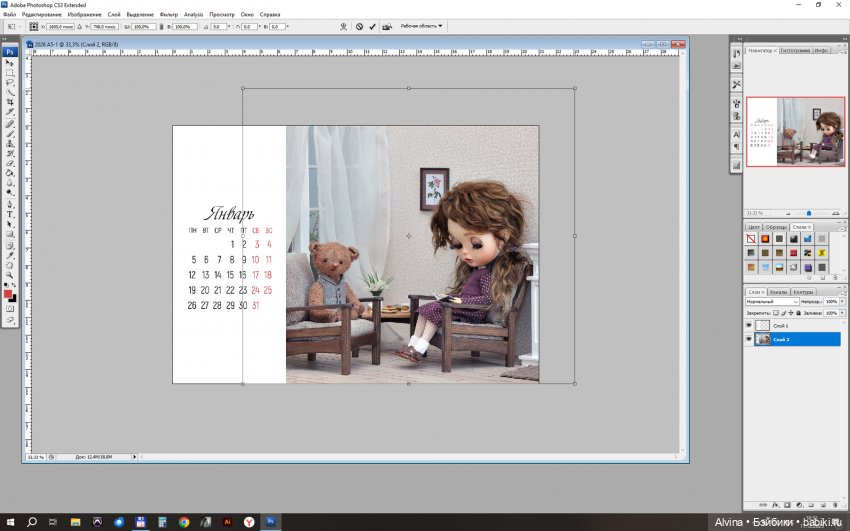Viewport: 850px width, 531px height.
Task: Toggle visibility of layer Слой 2
Action: pyautogui.click(x=749, y=339)
